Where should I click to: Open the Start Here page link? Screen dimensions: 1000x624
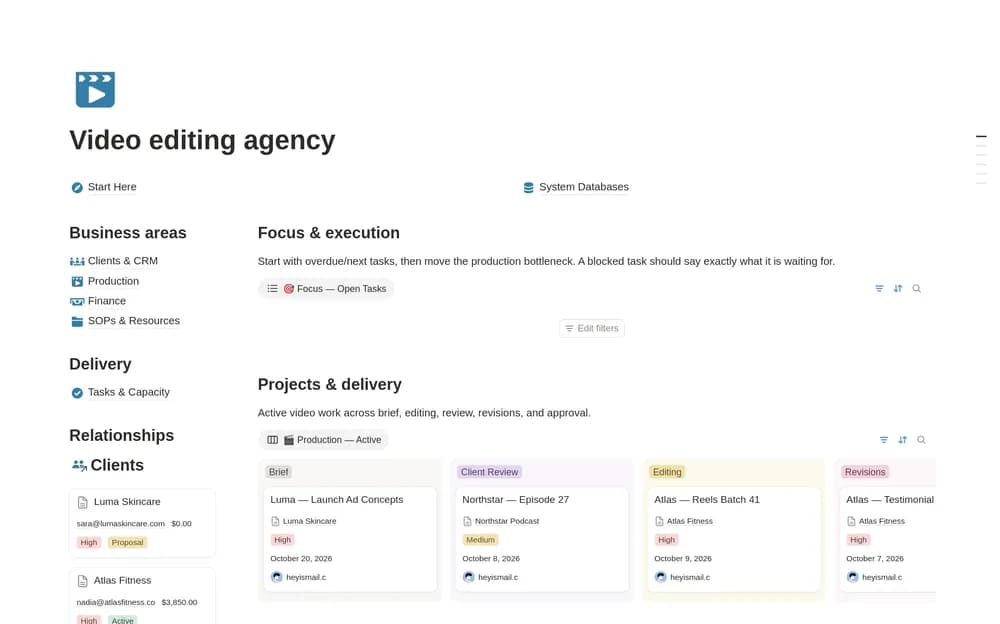point(112,187)
